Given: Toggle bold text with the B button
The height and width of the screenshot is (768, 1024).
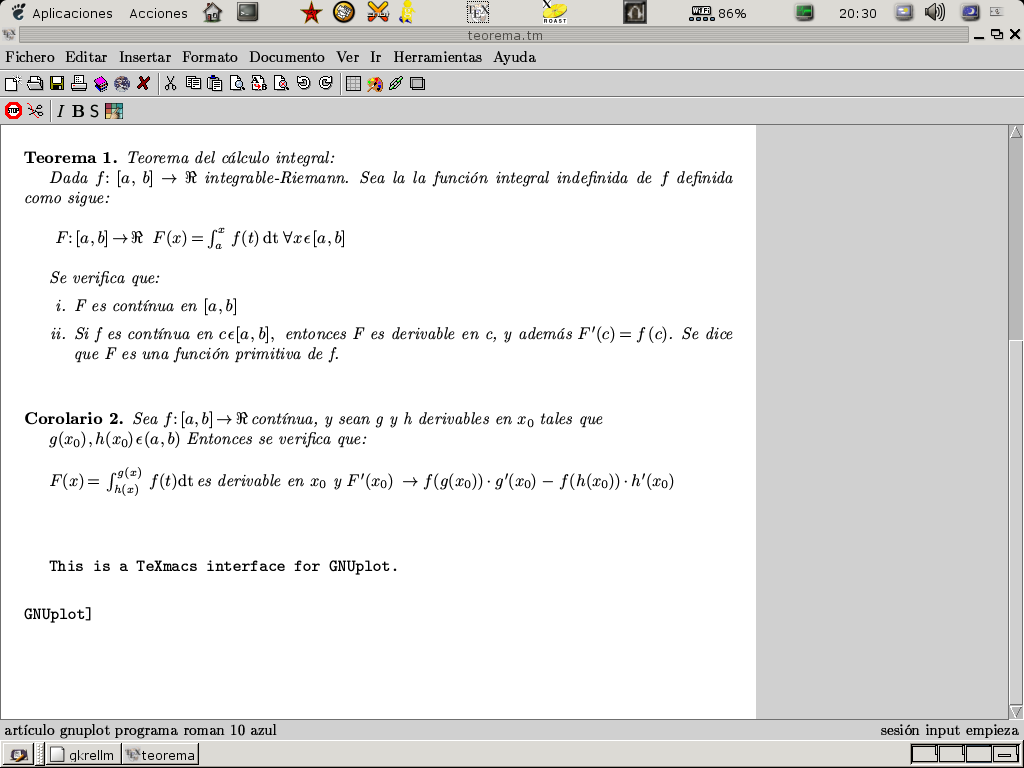Looking at the screenshot, I should tap(78, 111).
